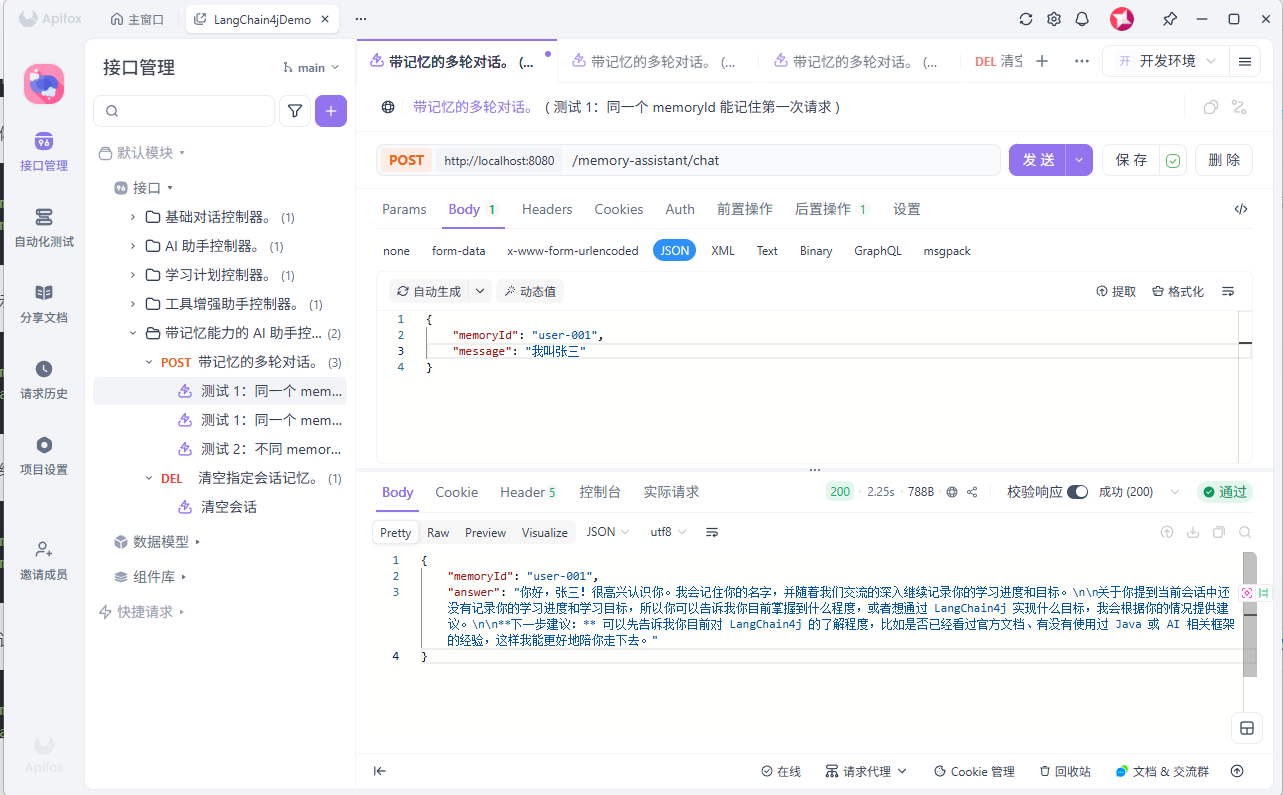Viewport: 1283px width, 795px height.
Task: Open Cookie 管理 in status bar
Action: pyautogui.click(x=974, y=771)
